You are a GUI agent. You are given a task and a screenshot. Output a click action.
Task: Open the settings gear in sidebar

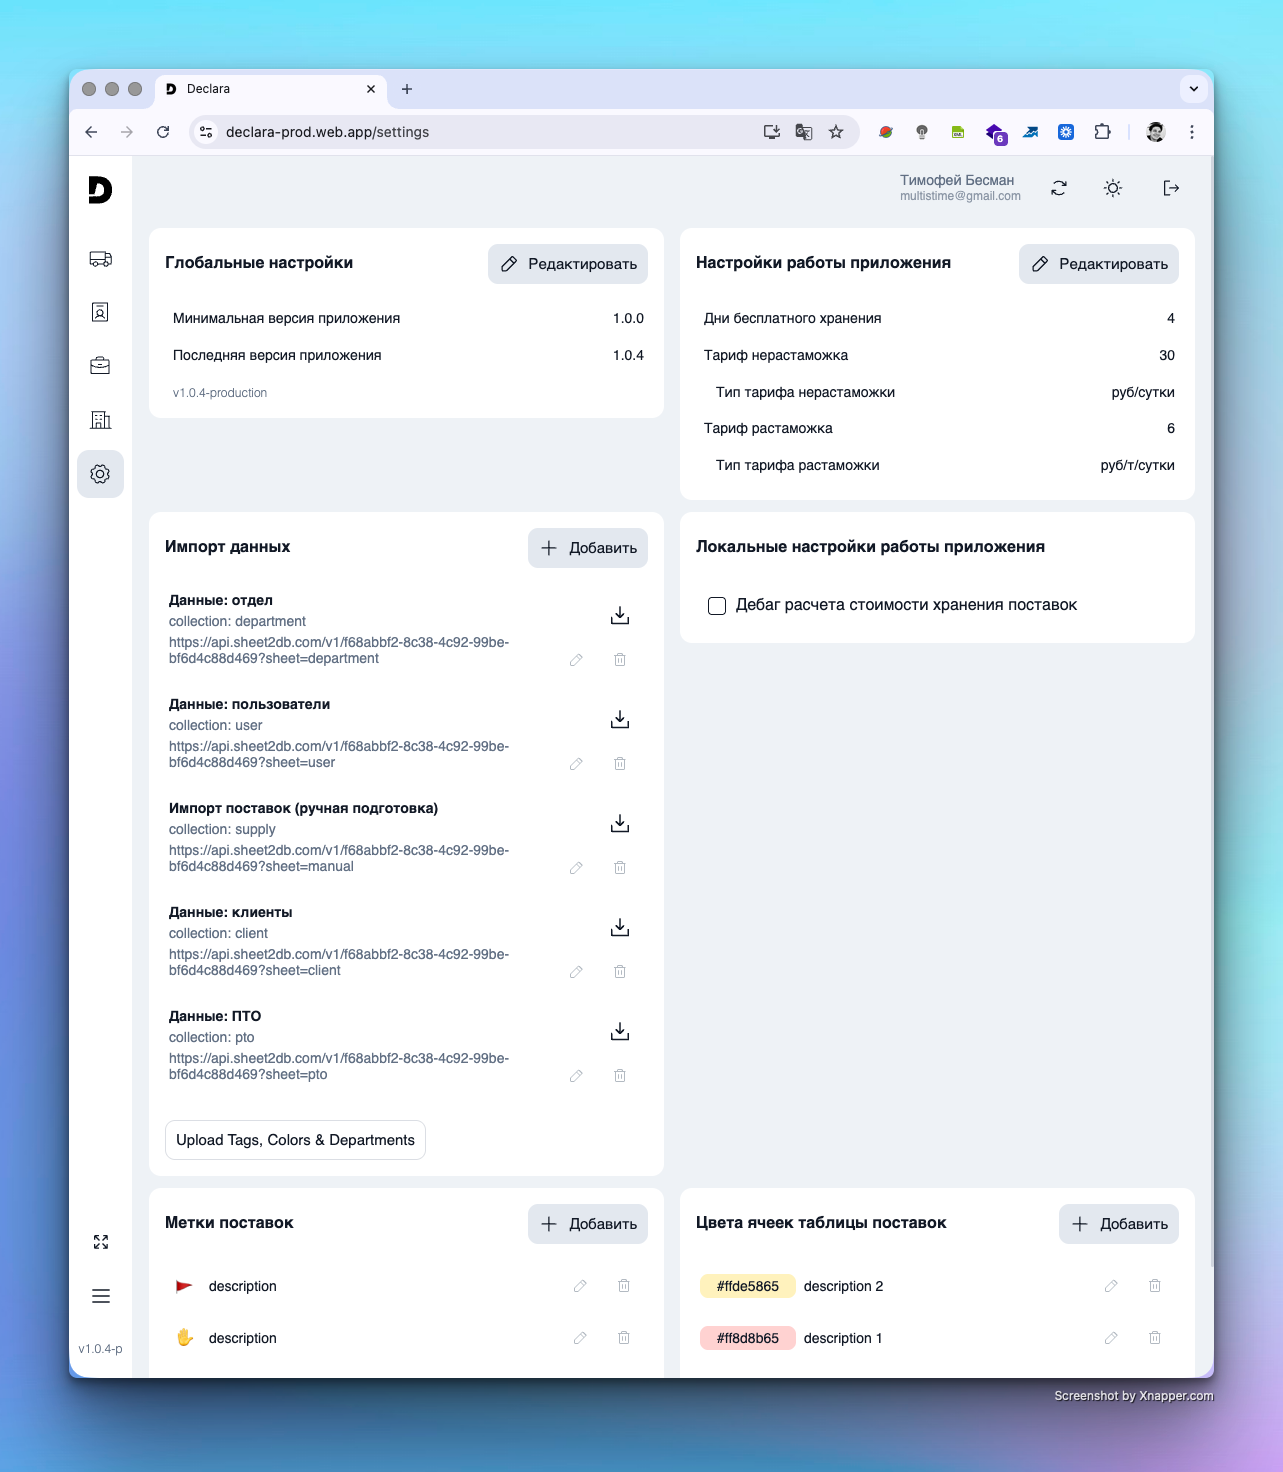click(x=100, y=474)
